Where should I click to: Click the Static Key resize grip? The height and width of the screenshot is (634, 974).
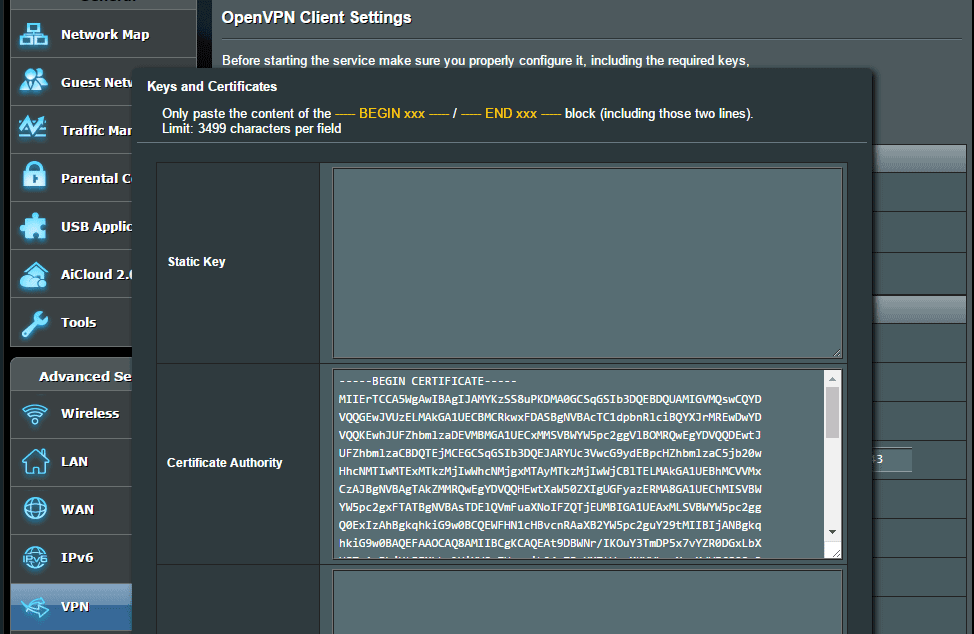(836, 352)
